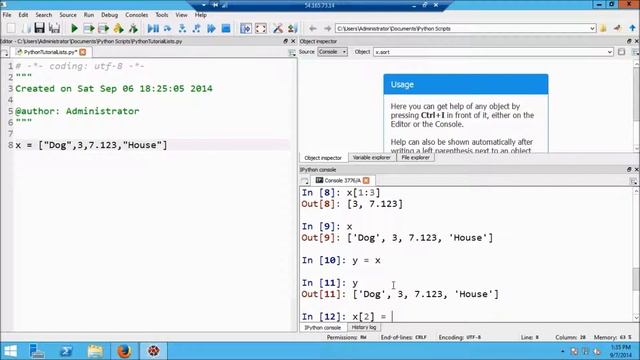
Task: Click the New file icon in toolbar
Action: pos(11,28)
